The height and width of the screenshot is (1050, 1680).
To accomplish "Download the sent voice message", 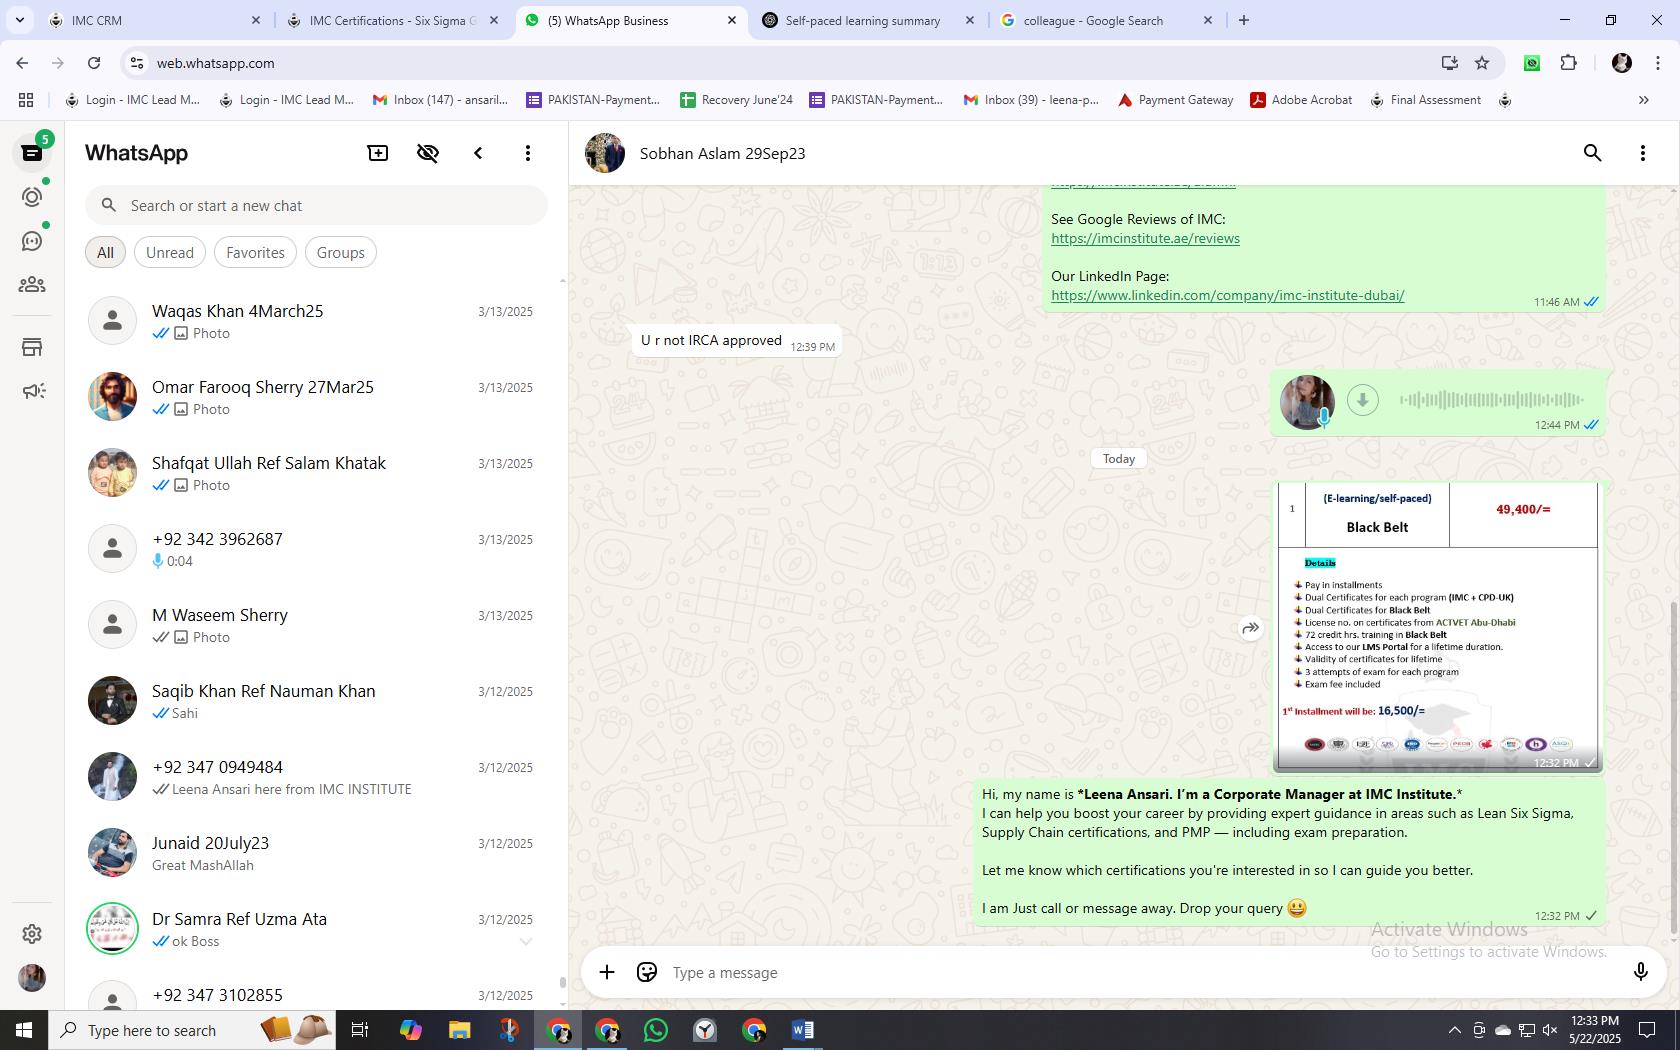I will pos(1362,400).
